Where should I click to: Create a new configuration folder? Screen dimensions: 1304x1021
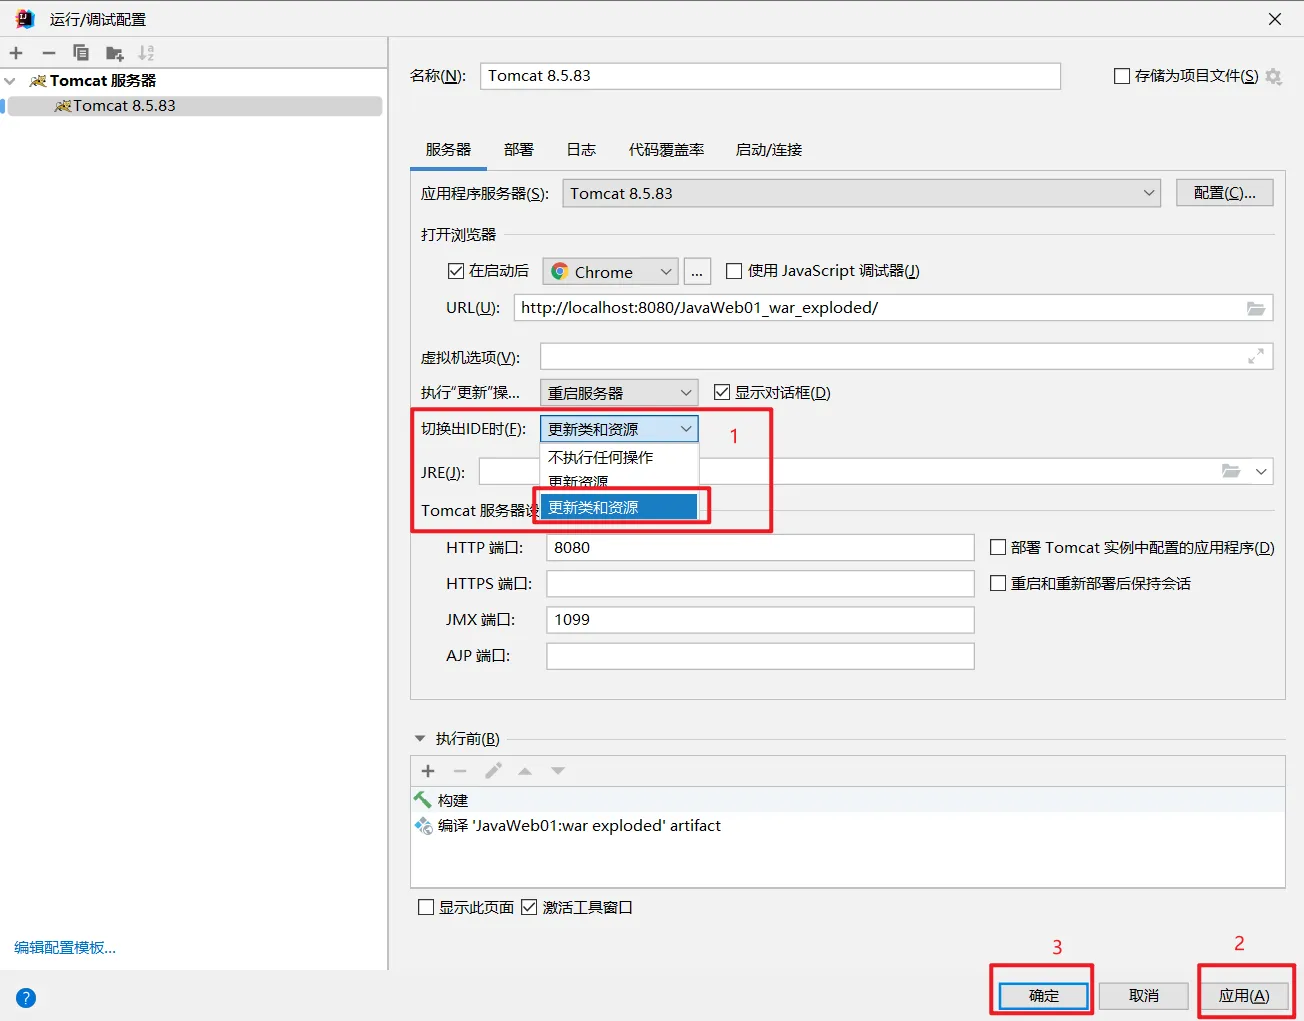tap(114, 53)
